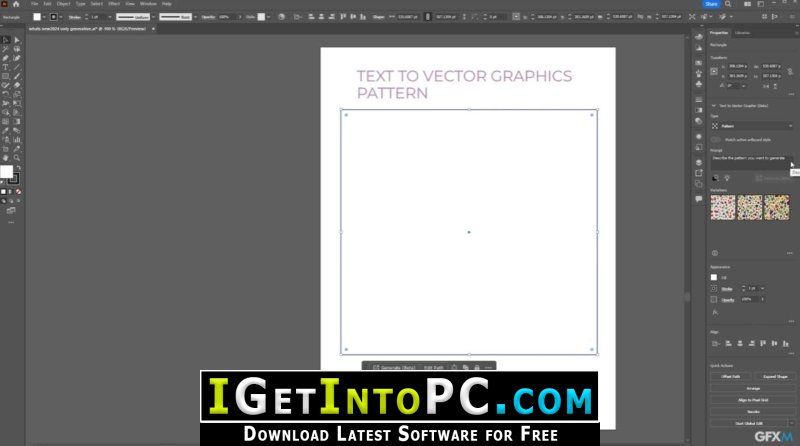
Task: Select the Zoom magnifier tool
Action: point(17,158)
